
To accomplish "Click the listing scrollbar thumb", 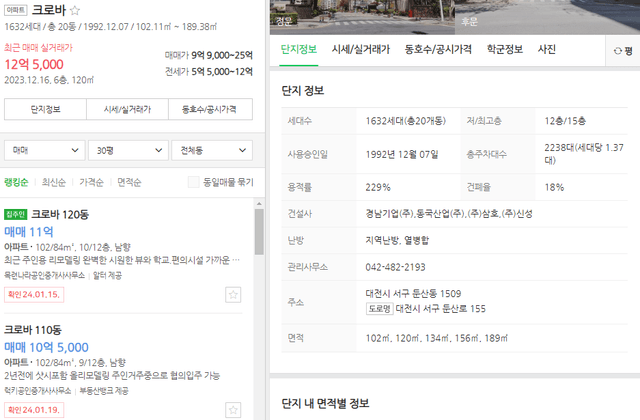I will (x=259, y=232).
